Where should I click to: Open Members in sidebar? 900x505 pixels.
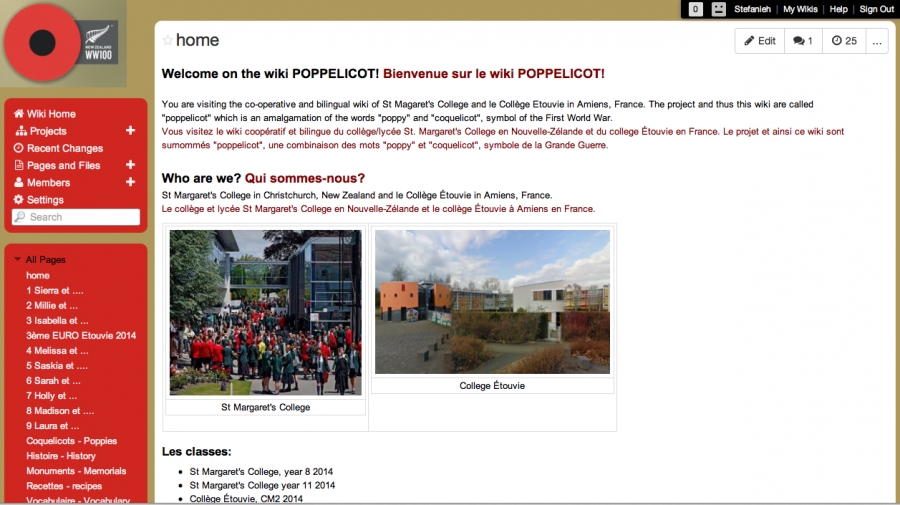(48, 182)
